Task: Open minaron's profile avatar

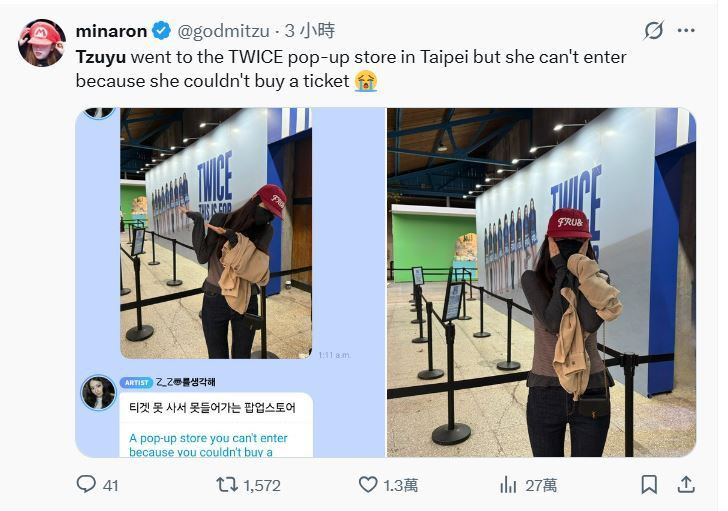Action: (42, 43)
